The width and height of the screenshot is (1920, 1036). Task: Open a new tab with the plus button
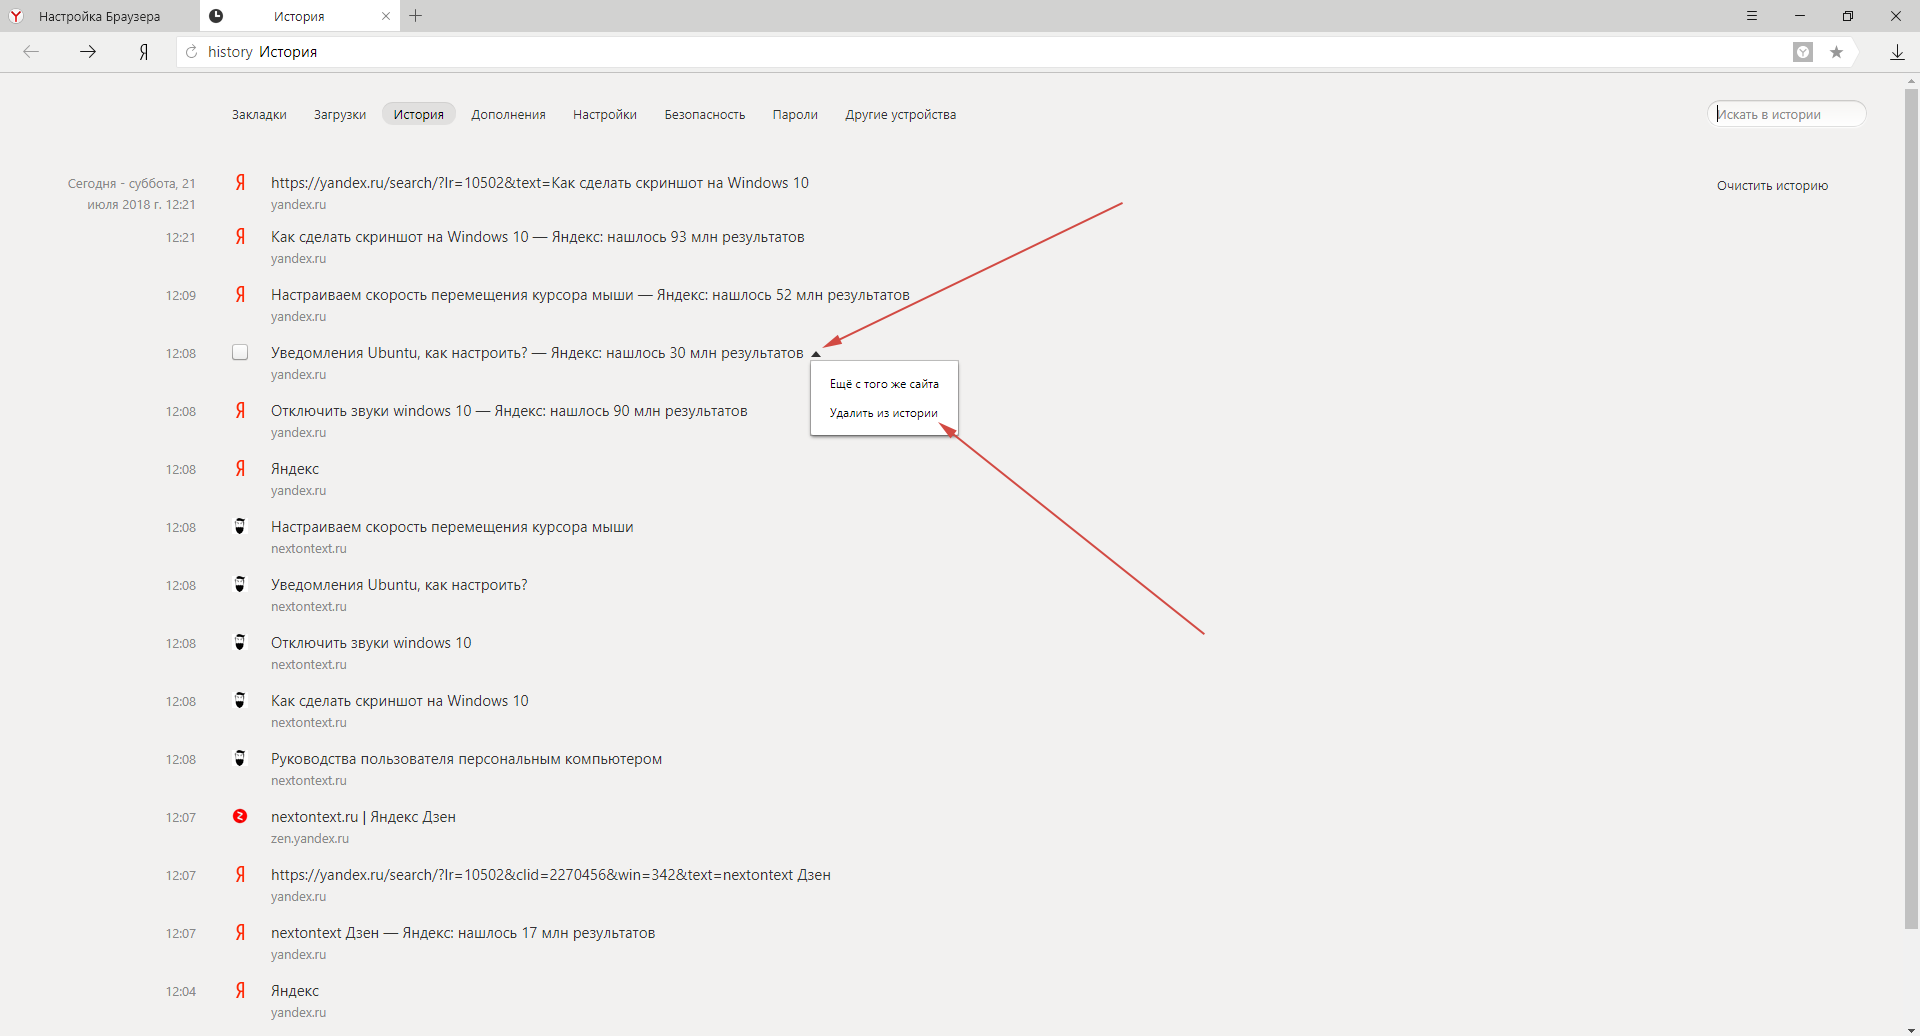coord(416,16)
